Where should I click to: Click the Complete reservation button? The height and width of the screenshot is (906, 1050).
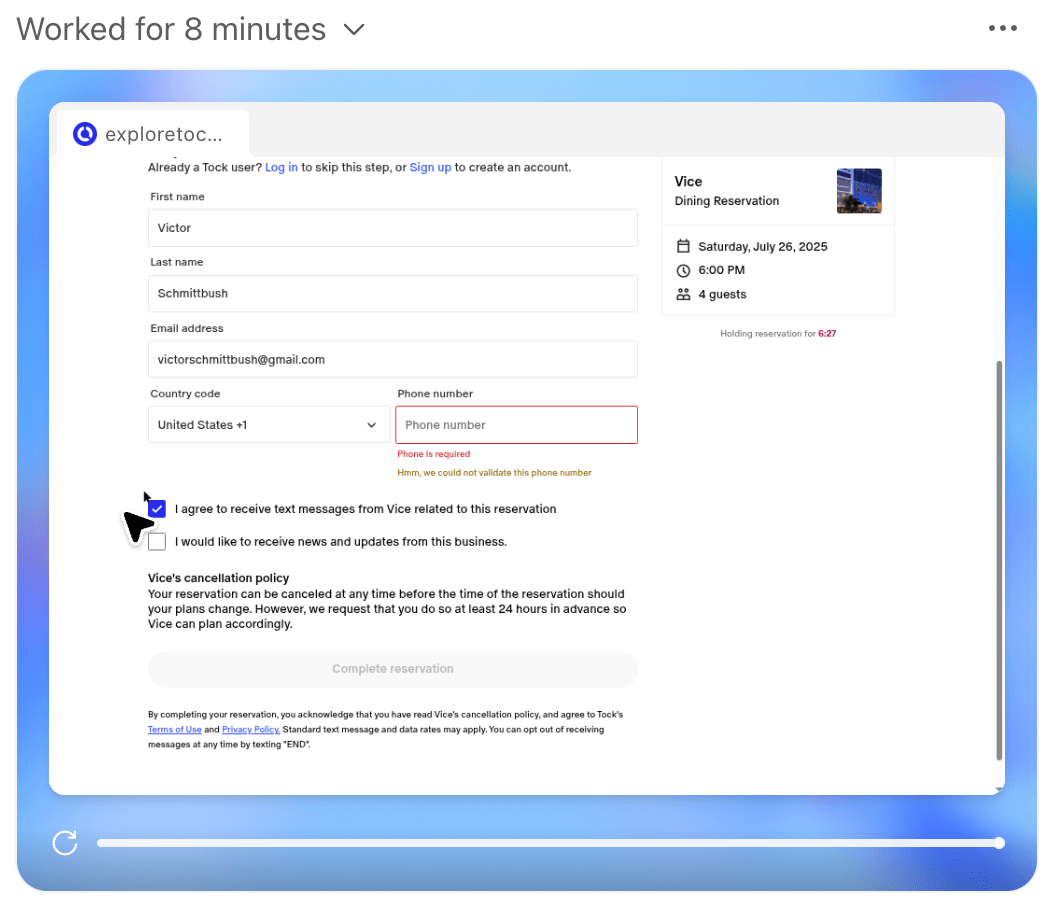pyautogui.click(x=392, y=669)
